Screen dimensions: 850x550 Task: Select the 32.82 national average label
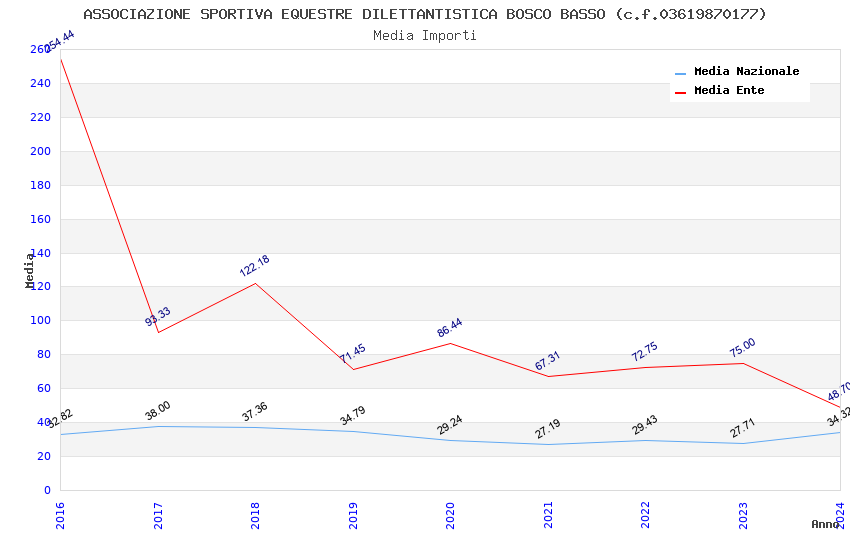(60, 419)
